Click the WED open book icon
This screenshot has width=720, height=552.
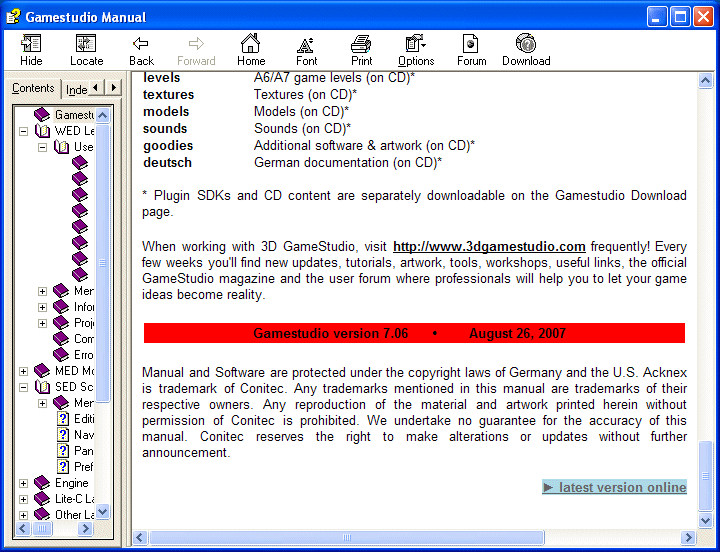click(x=42, y=131)
